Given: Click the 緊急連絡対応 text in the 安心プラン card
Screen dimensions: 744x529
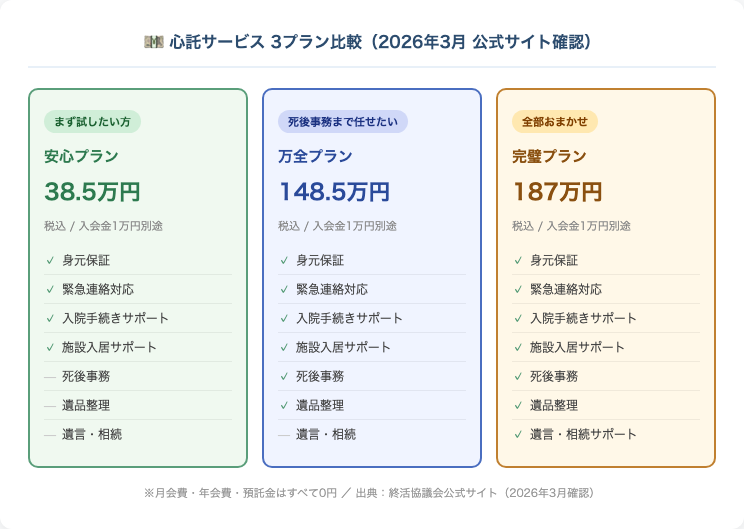Looking at the screenshot, I should tap(98, 289).
